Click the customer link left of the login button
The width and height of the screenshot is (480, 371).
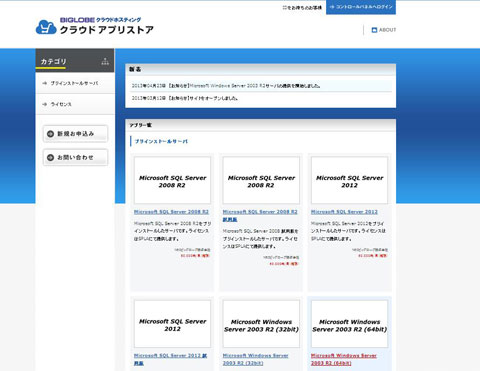(302, 7)
